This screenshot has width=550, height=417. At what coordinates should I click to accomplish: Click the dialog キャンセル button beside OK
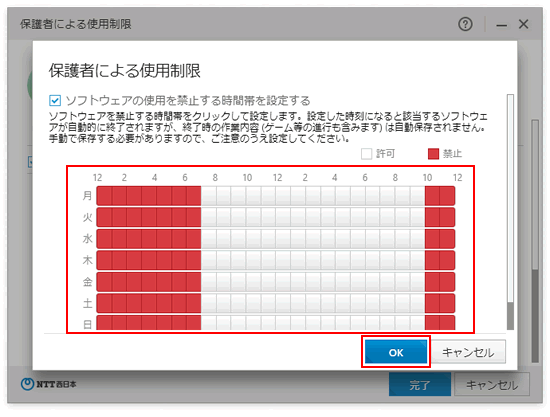coord(468,352)
